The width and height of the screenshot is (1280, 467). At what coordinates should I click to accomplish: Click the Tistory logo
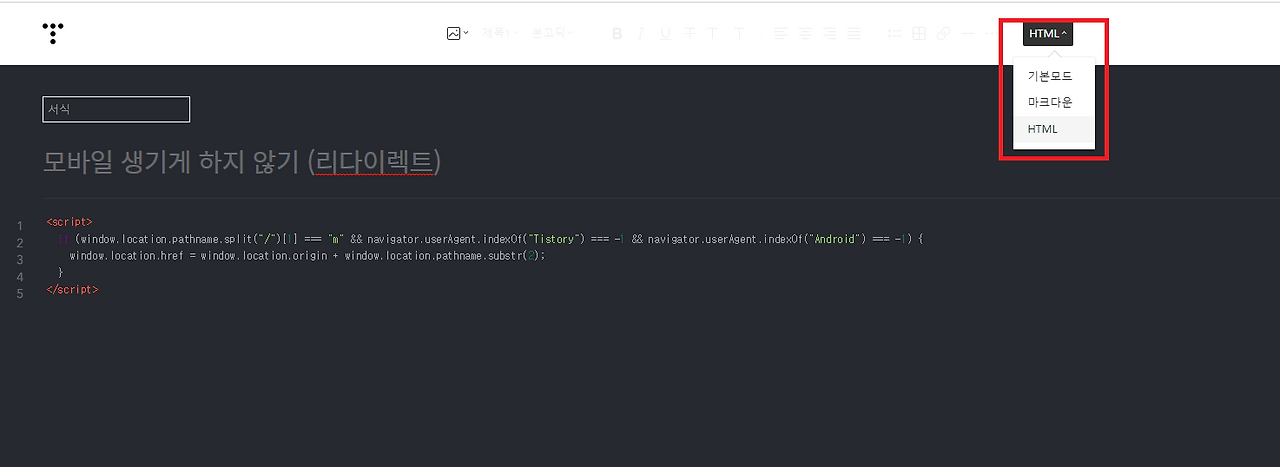click(x=53, y=33)
